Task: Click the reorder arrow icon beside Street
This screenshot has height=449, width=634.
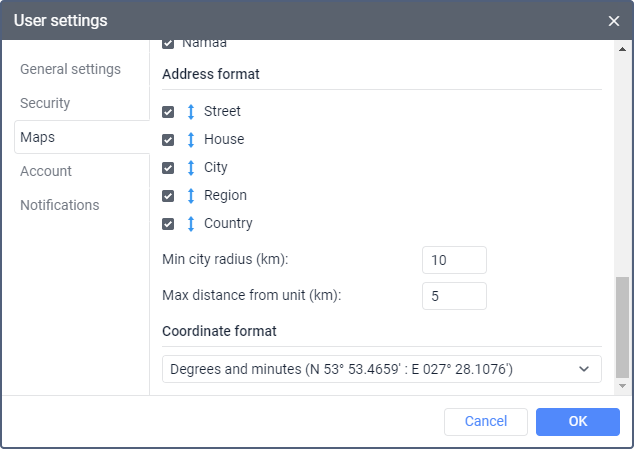Action: (191, 112)
